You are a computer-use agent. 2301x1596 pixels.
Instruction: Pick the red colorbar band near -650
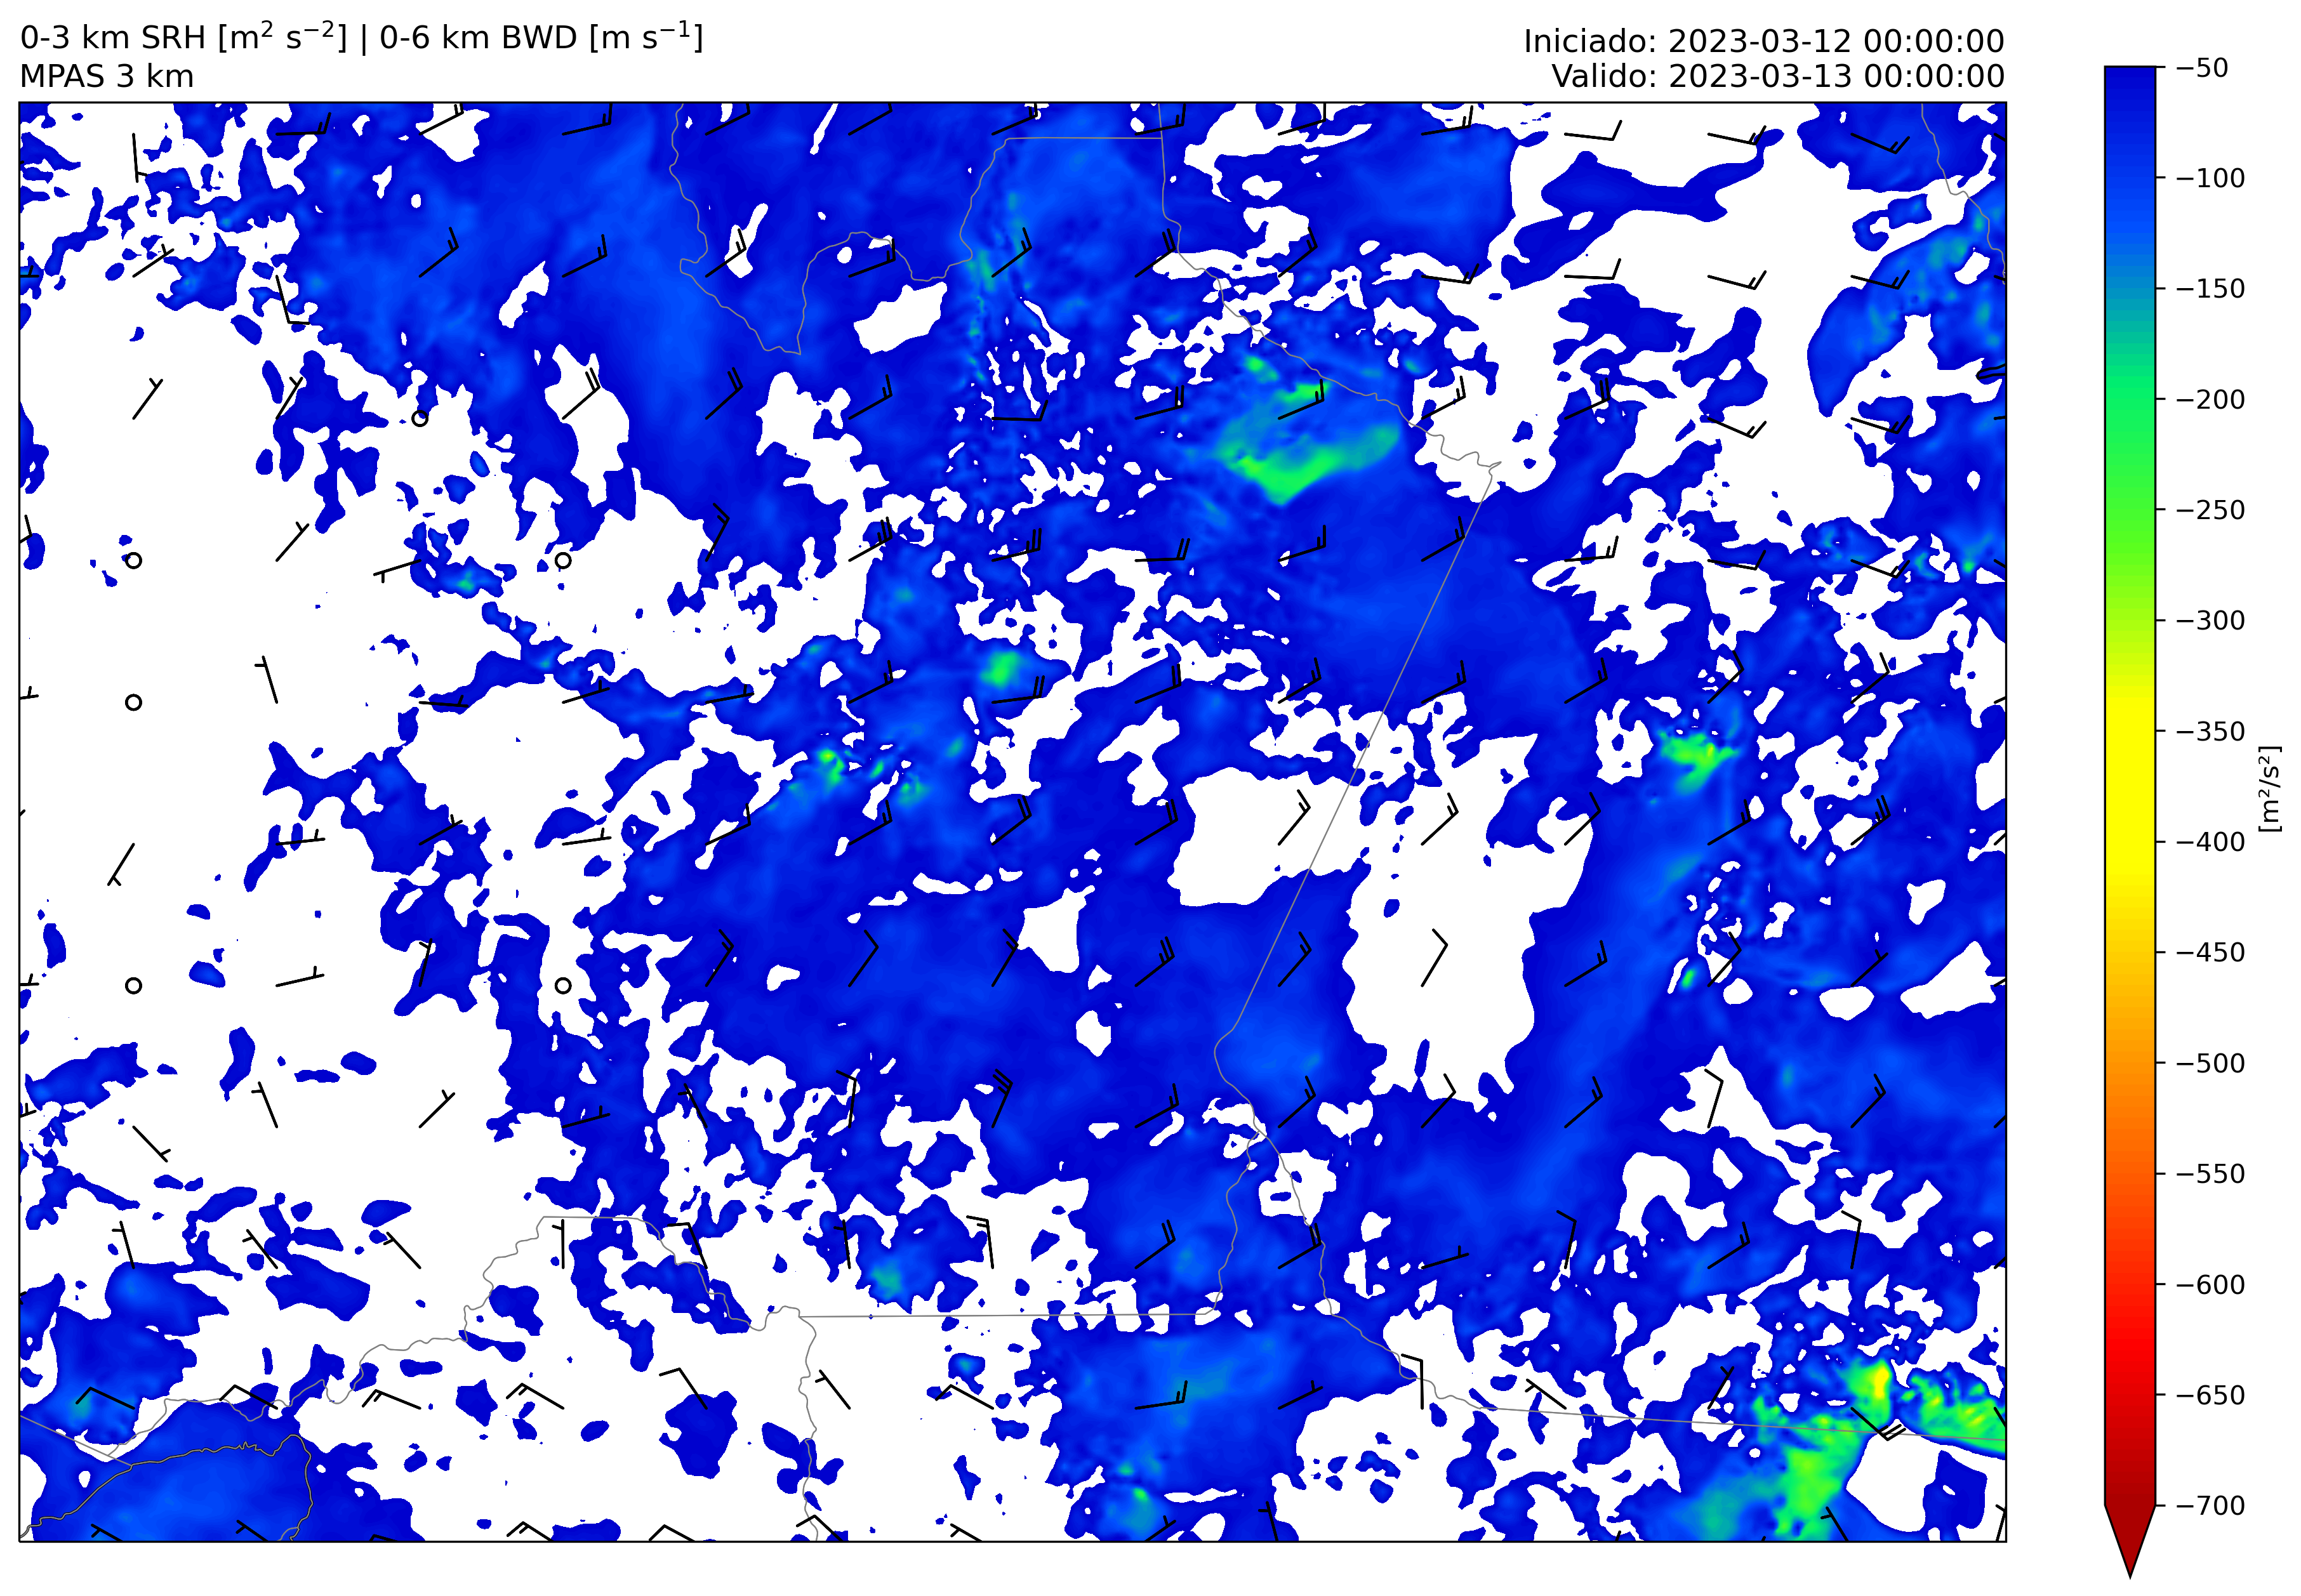coord(2129,1394)
